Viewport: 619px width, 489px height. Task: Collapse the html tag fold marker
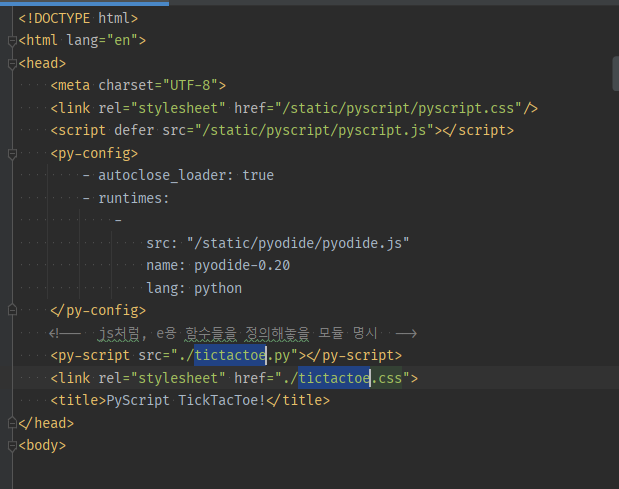coord(12,41)
